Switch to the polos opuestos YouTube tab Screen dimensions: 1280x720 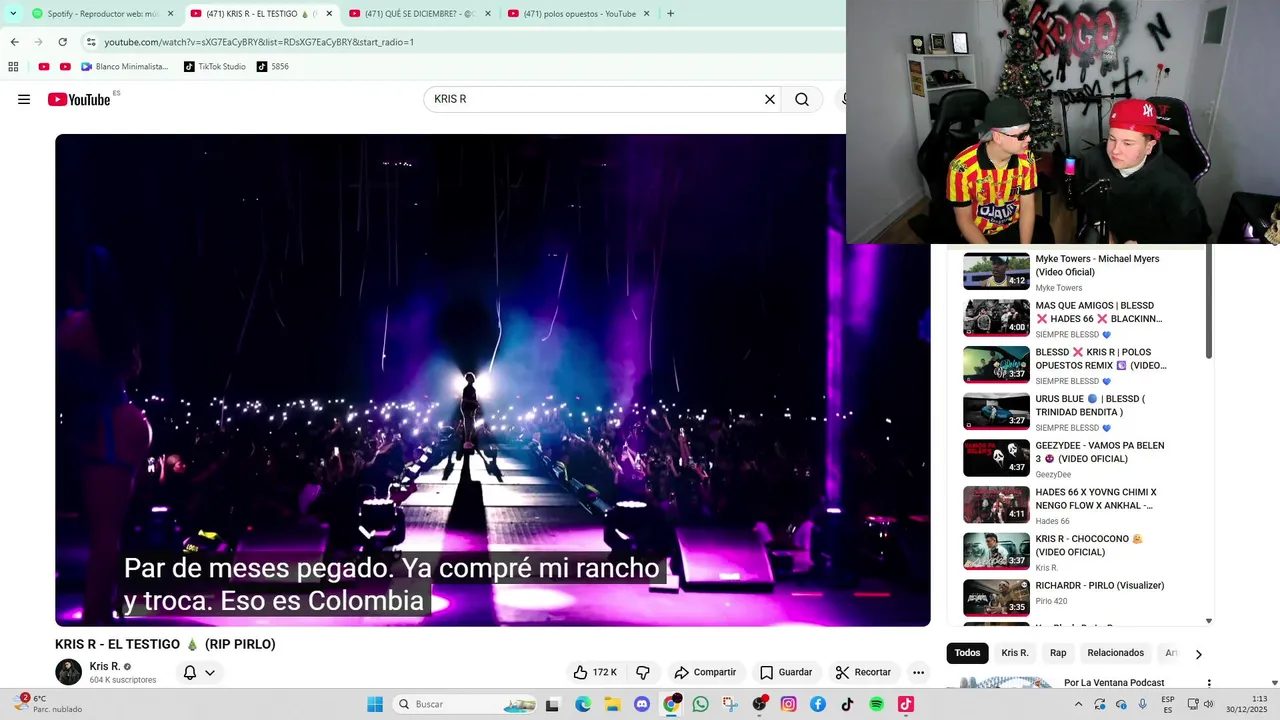(x=578, y=14)
